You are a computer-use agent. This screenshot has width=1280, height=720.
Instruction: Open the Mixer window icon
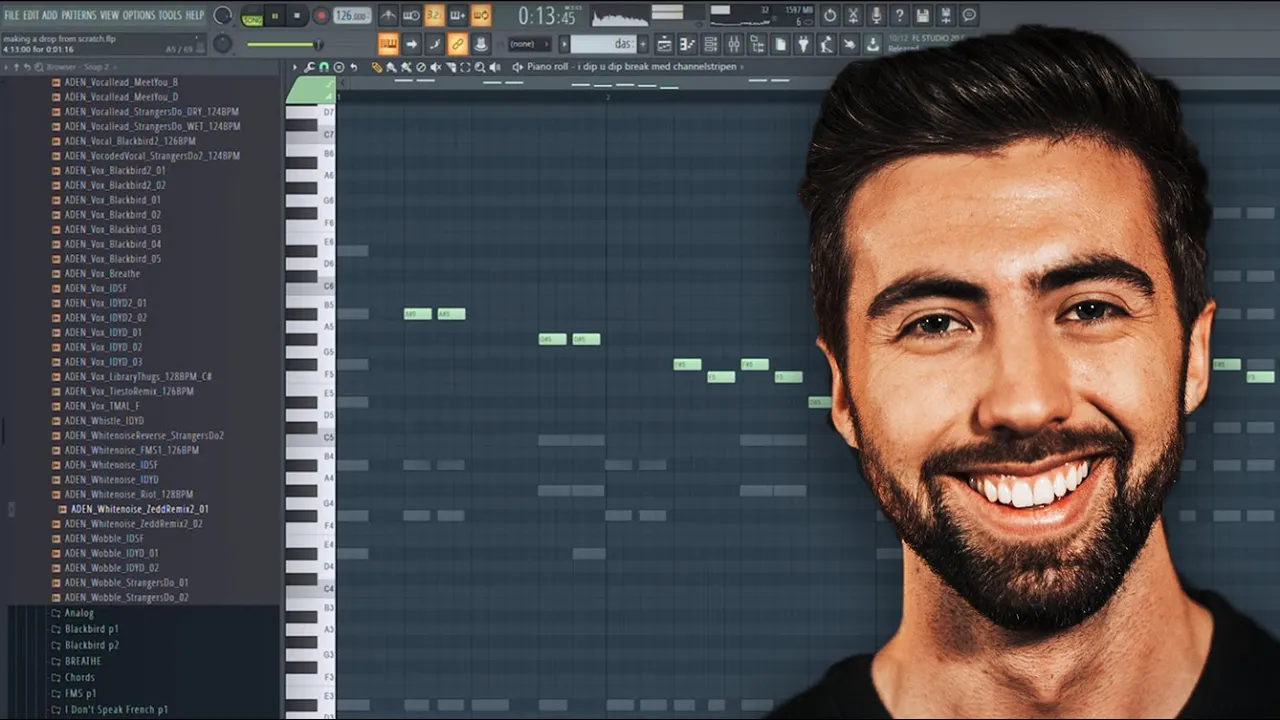click(733, 44)
